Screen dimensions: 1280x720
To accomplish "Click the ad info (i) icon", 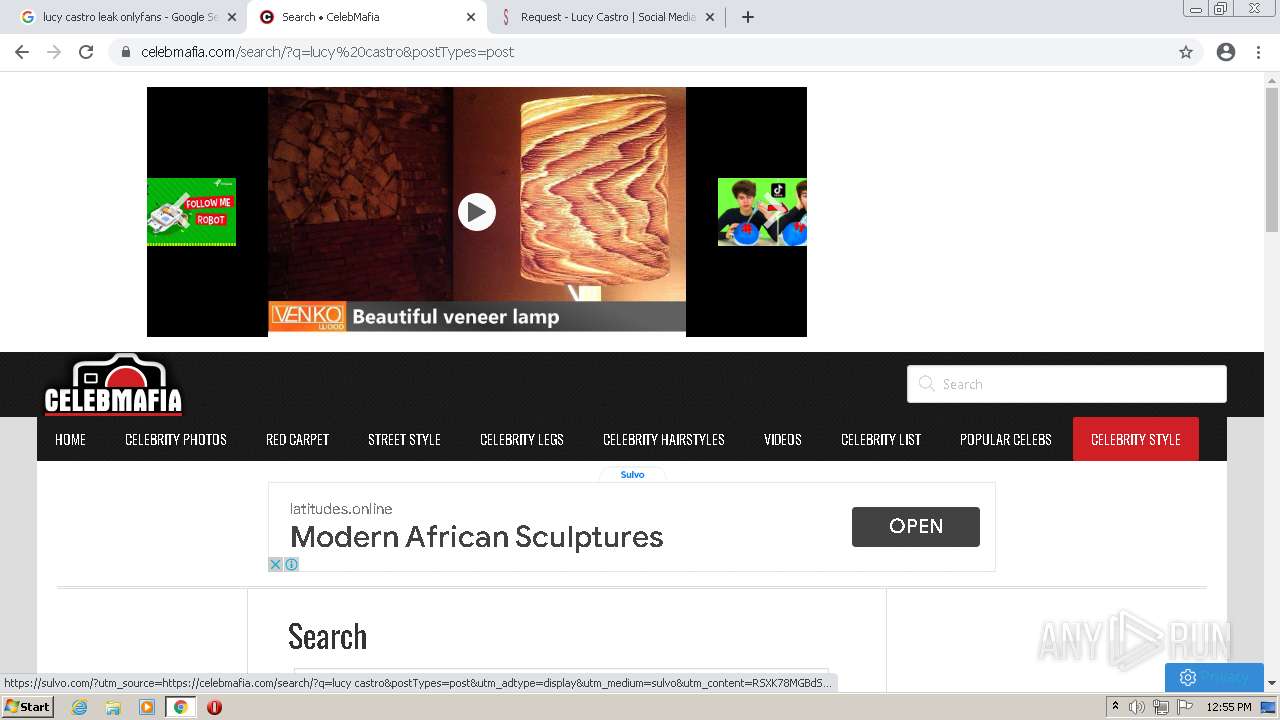I will click(291, 565).
